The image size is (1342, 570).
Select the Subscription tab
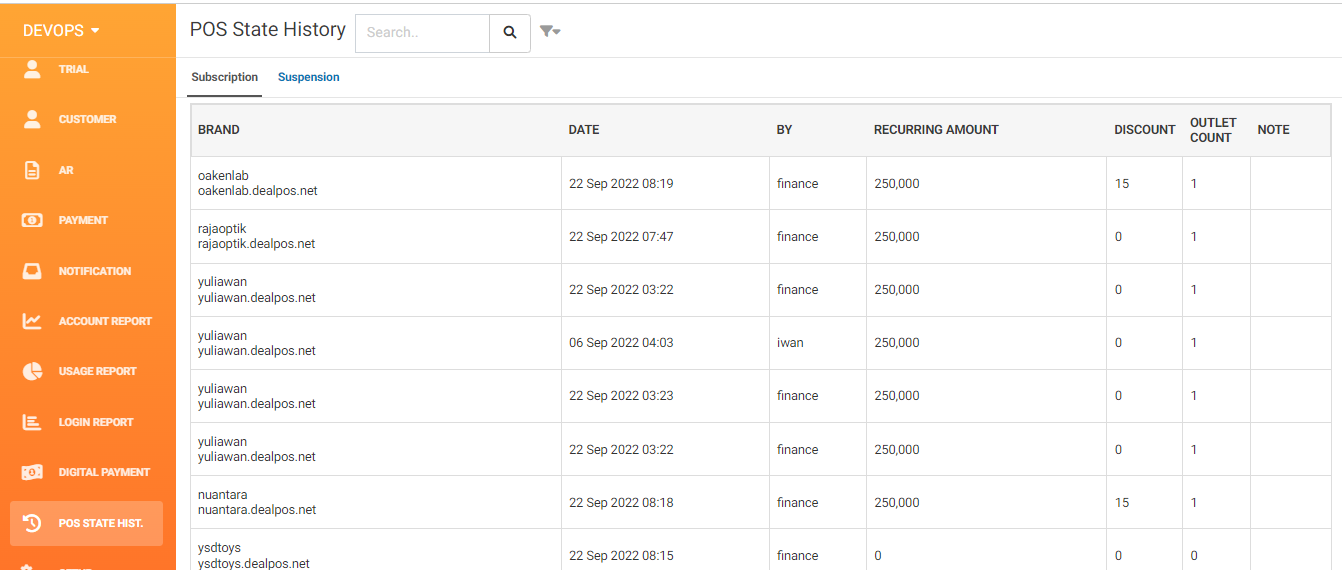(x=225, y=77)
